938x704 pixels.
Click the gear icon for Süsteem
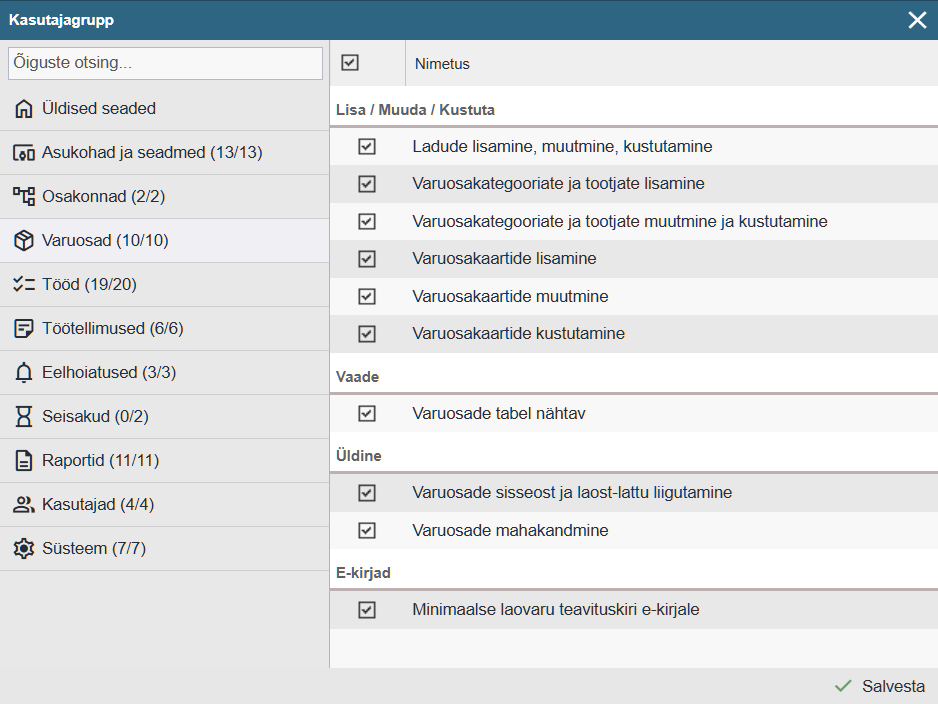[24, 549]
